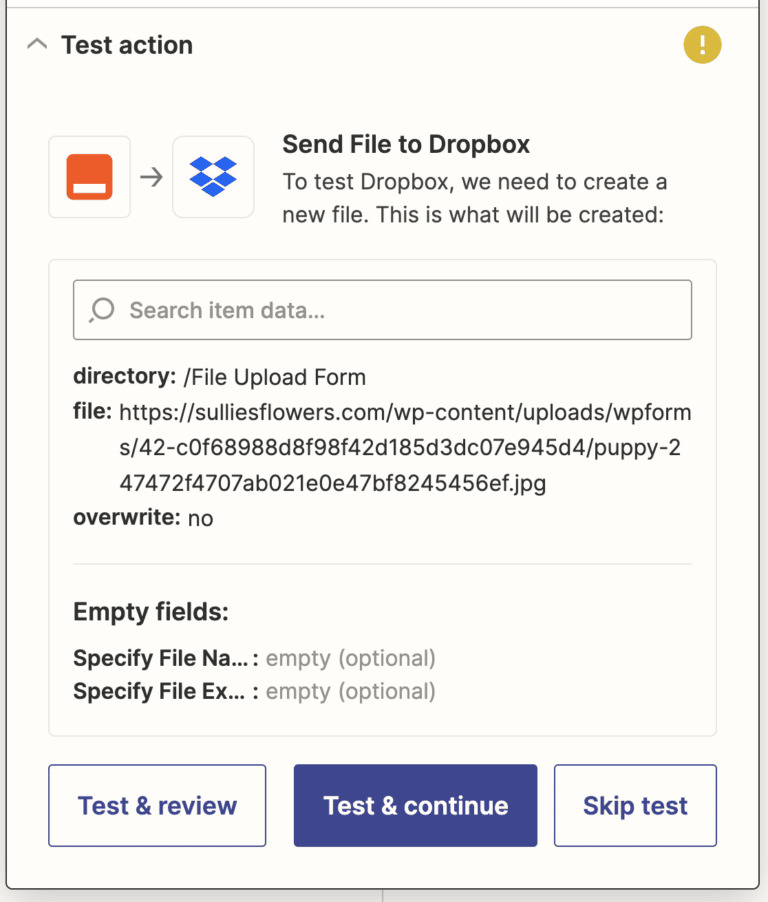This screenshot has height=902, width=768.
Task: Select the WPForms orange app icon
Action: pos(88,176)
